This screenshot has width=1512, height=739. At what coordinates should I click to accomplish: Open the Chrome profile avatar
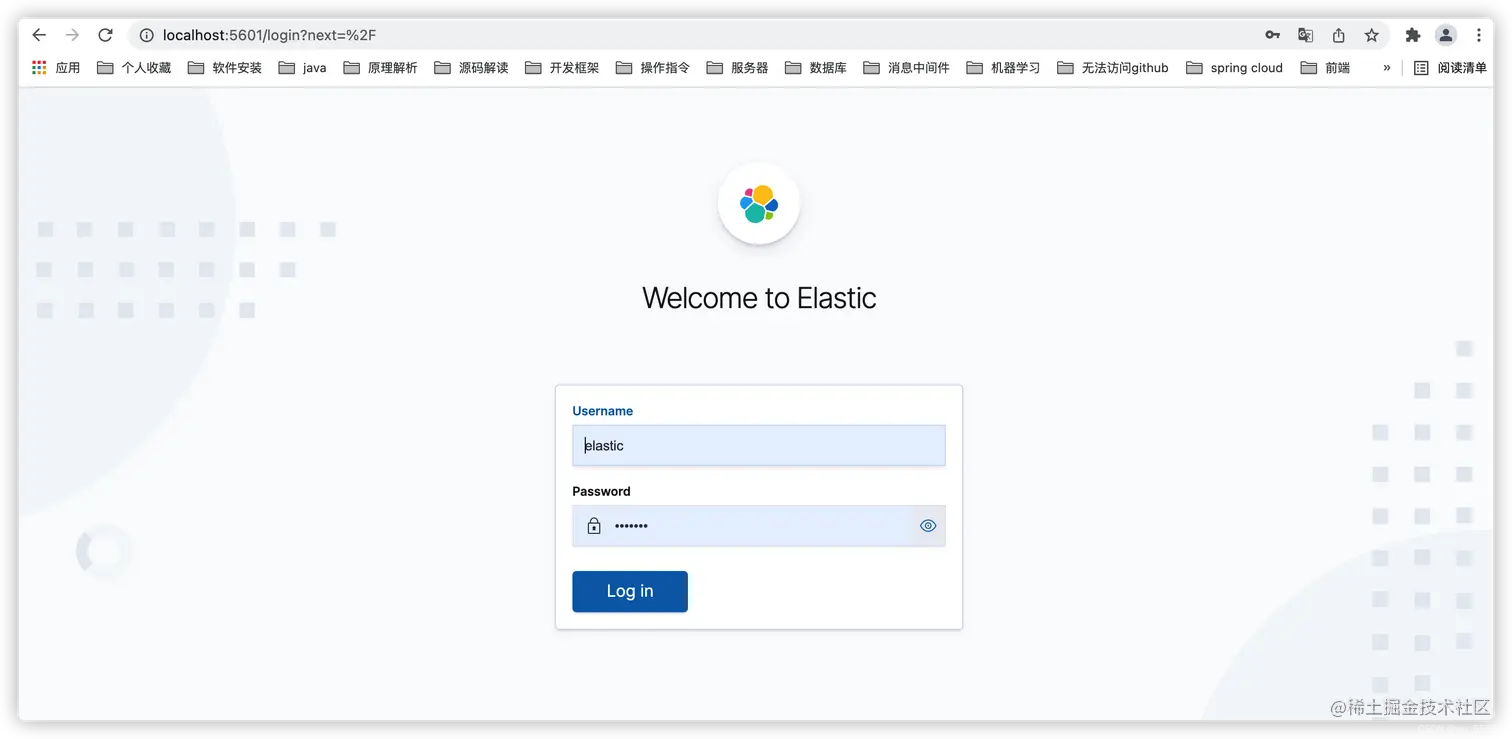[x=1446, y=35]
